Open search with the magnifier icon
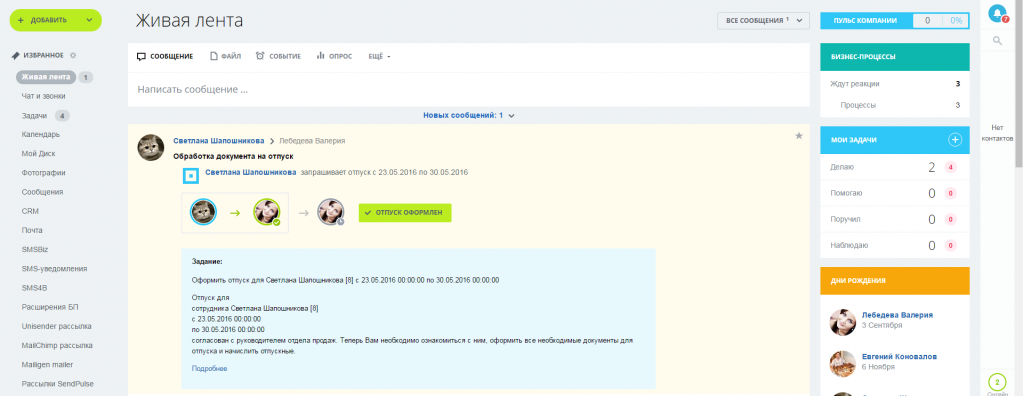 click(x=997, y=40)
